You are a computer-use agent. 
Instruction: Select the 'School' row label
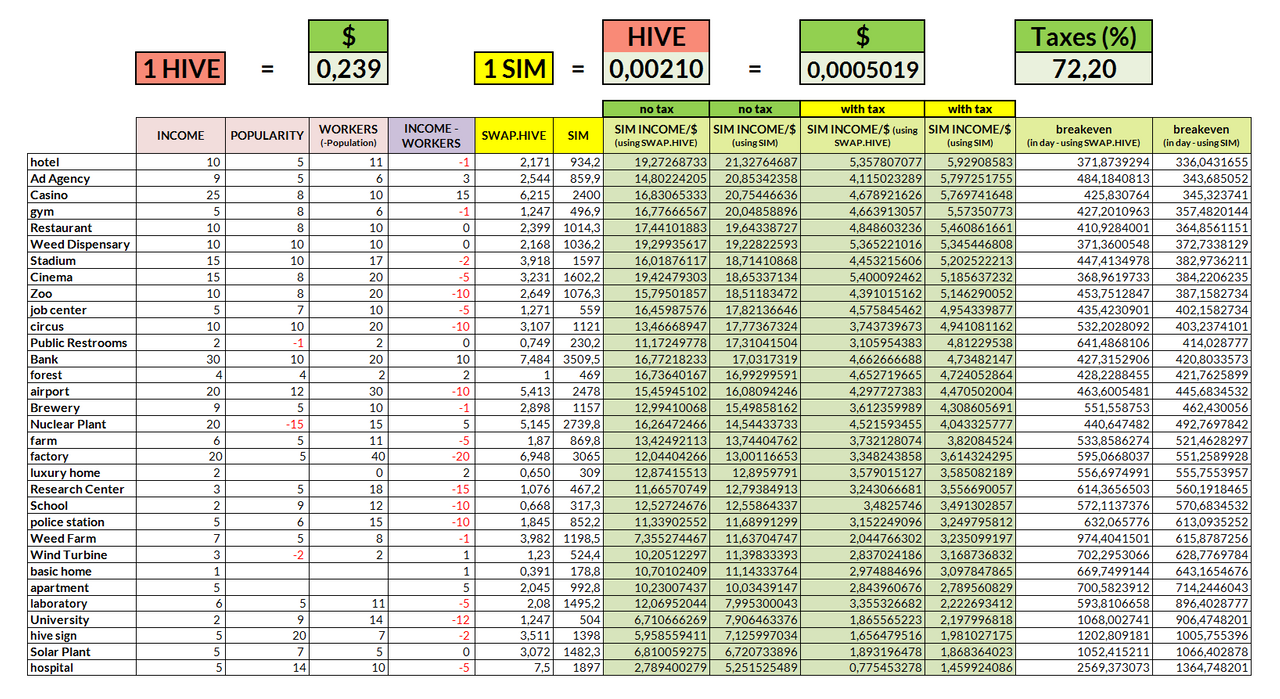tap(82, 506)
